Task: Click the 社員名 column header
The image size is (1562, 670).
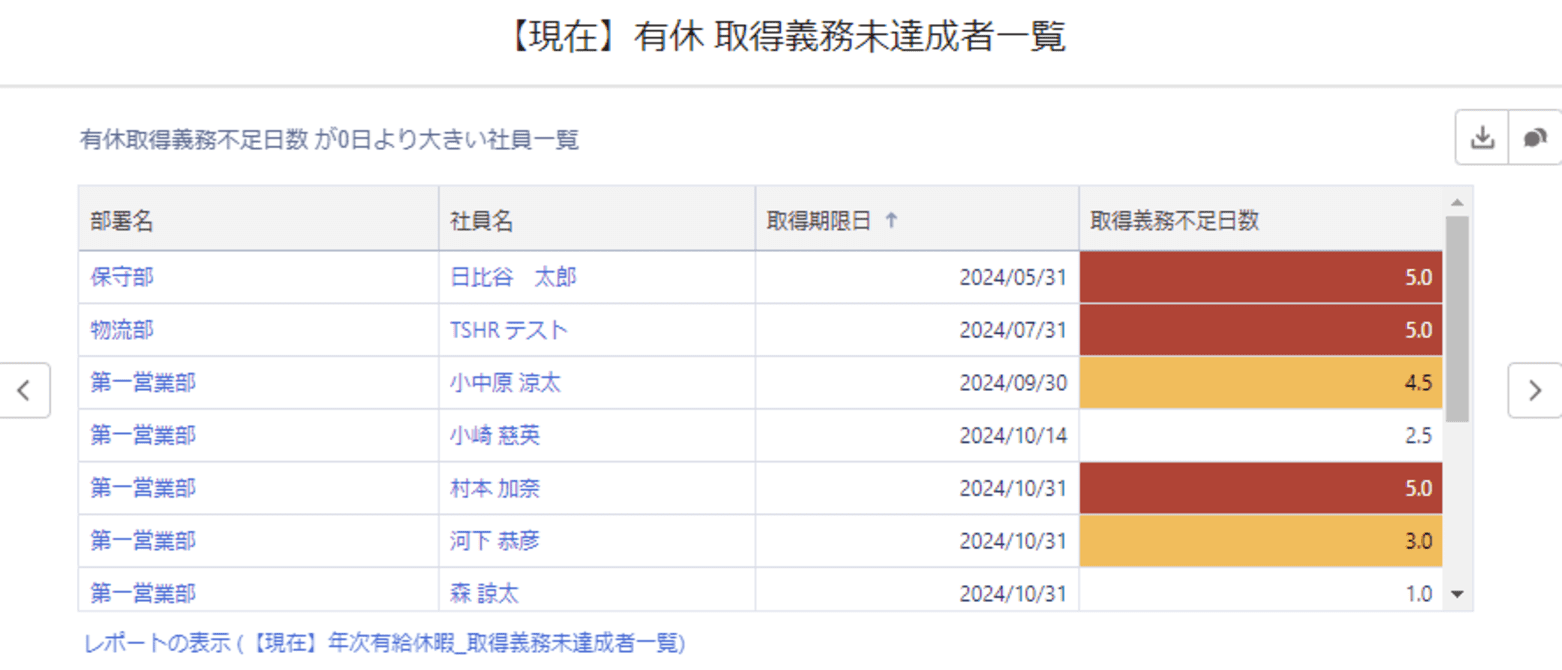Action: 482,222
